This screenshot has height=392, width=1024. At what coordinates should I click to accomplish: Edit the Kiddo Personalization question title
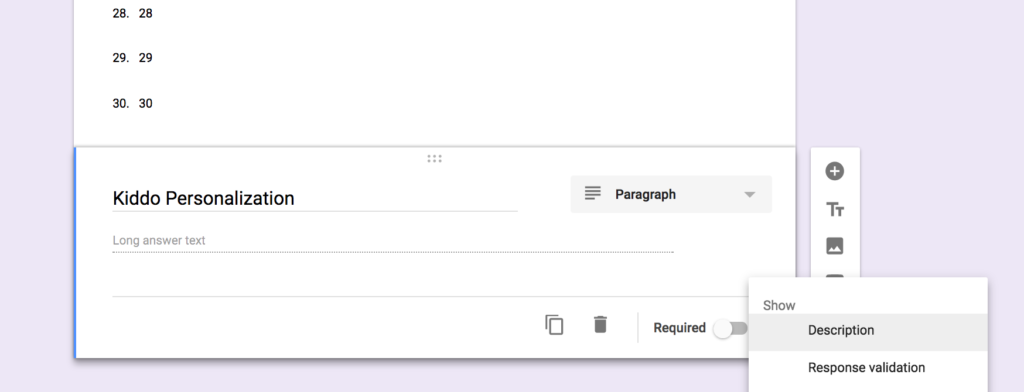click(x=315, y=198)
